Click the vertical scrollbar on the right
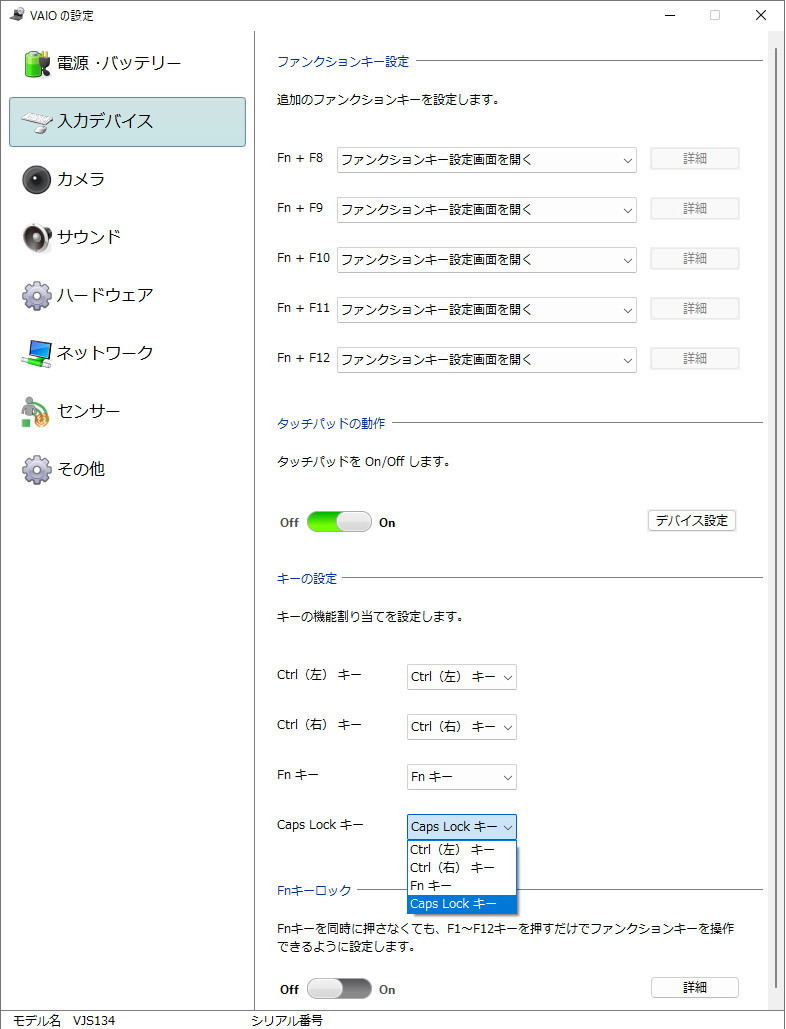The image size is (786, 1029). (x=775, y=518)
